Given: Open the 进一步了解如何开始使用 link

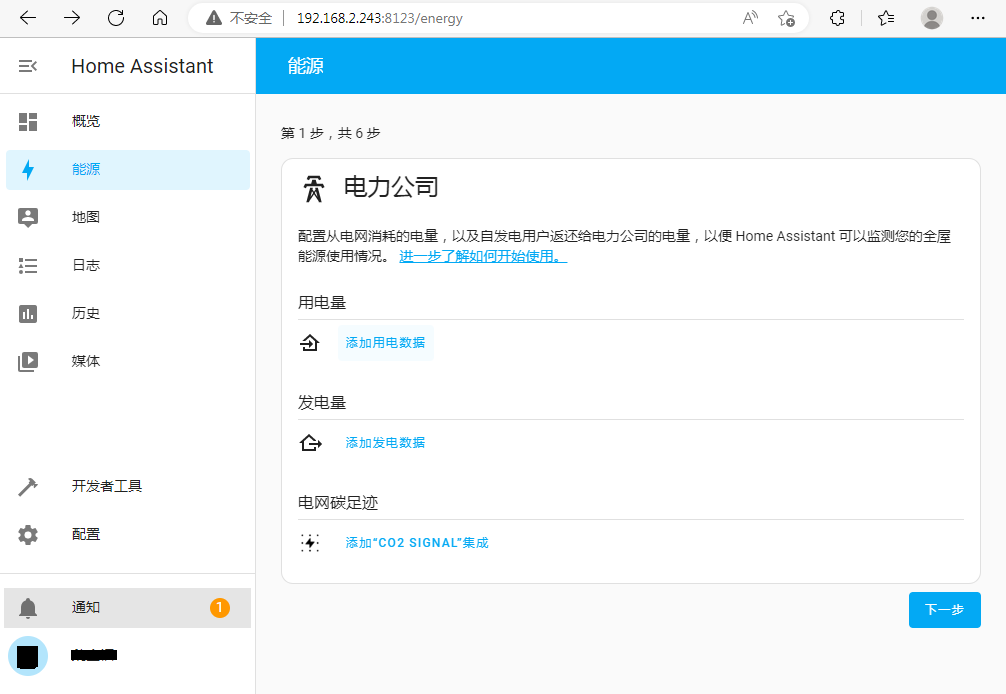Looking at the screenshot, I should click(x=483, y=257).
